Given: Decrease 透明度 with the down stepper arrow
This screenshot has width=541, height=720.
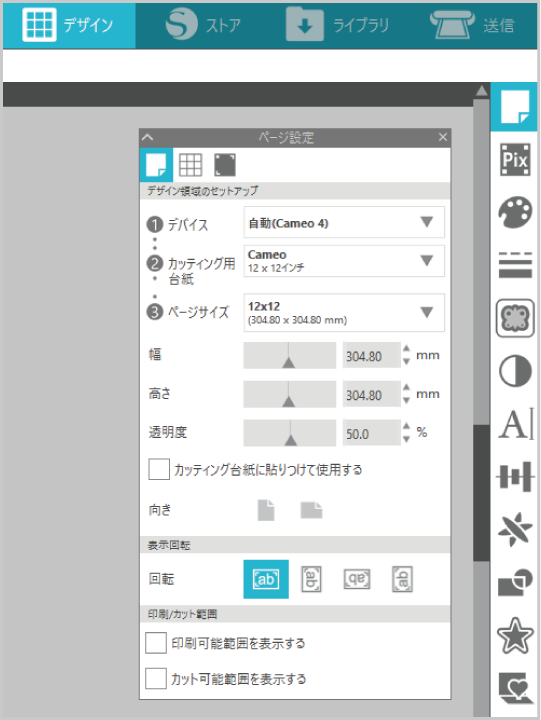Looking at the screenshot, I should tap(406, 439).
